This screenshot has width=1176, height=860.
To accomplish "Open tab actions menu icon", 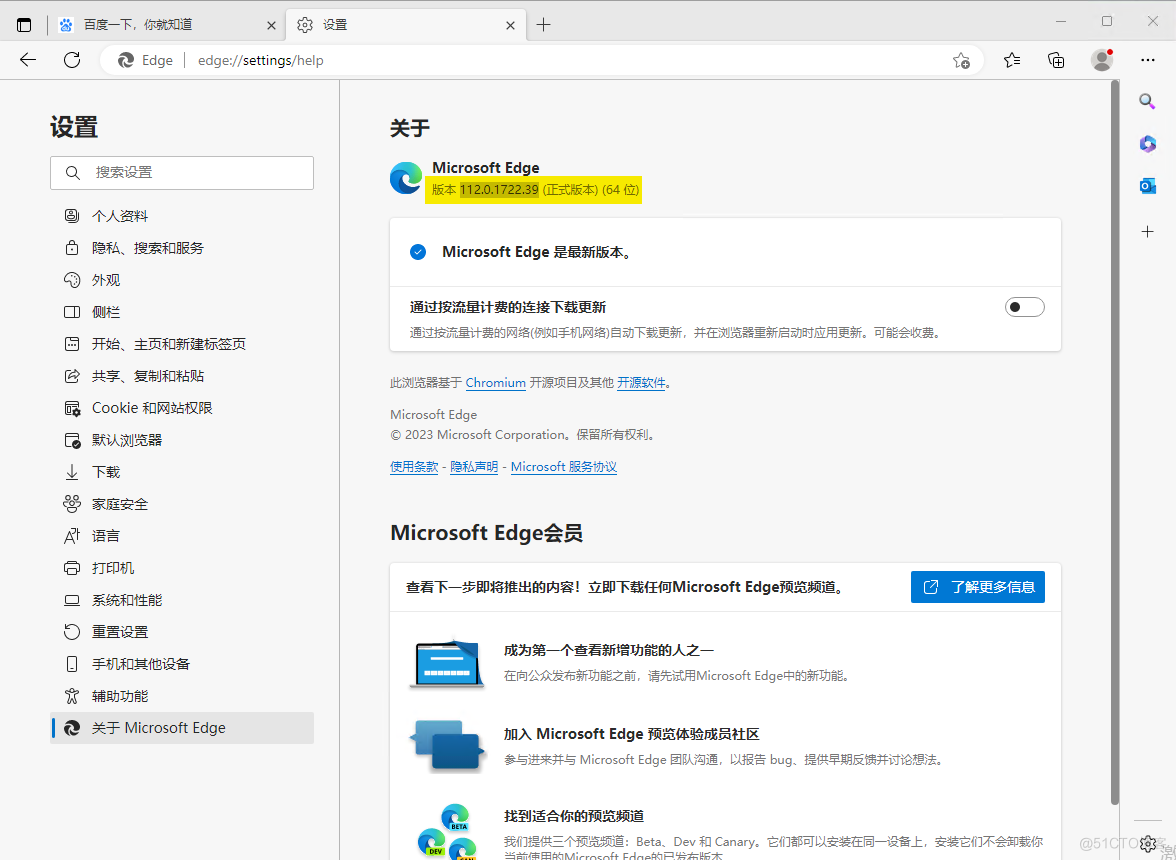I will (24, 24).
